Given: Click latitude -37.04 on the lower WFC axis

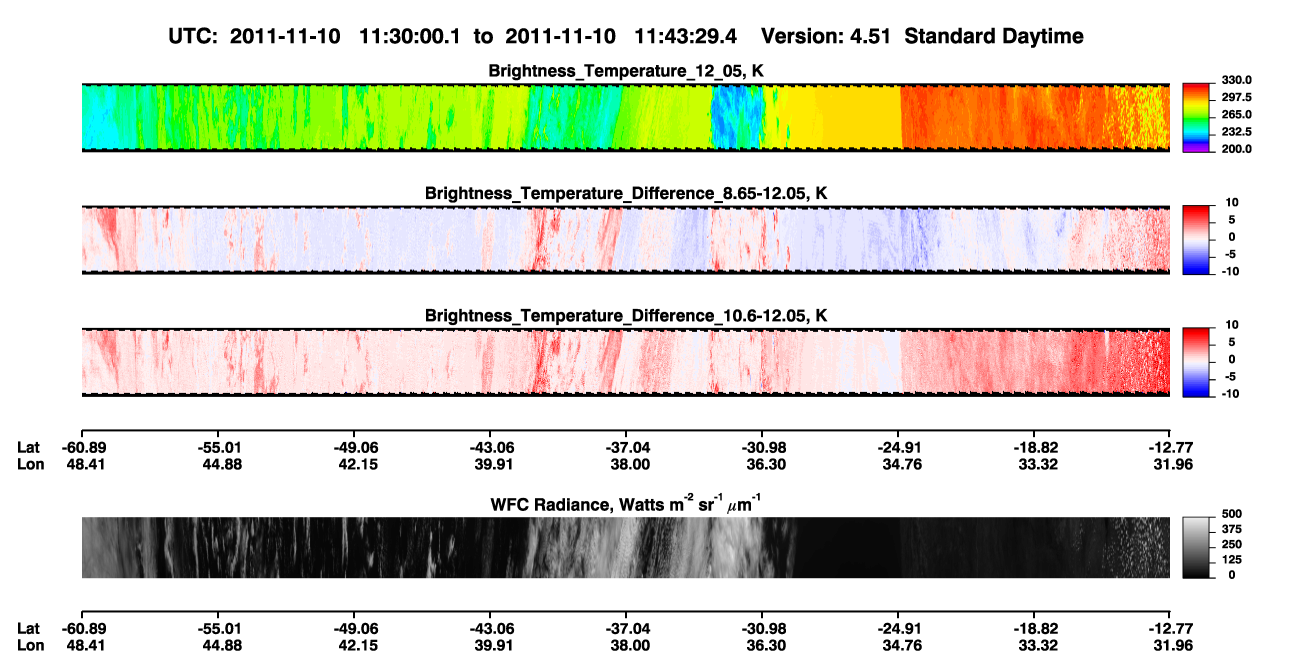Looking at the screenshot, I should 626,628.
